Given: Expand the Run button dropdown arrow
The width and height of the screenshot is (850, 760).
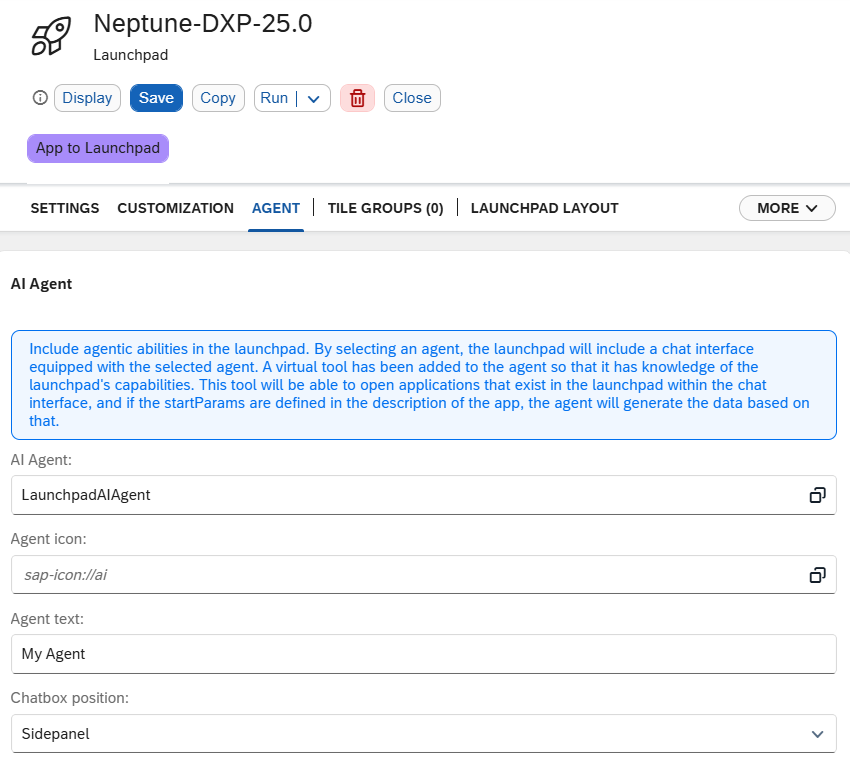Looking at the screenshot, I should [313, 99].
